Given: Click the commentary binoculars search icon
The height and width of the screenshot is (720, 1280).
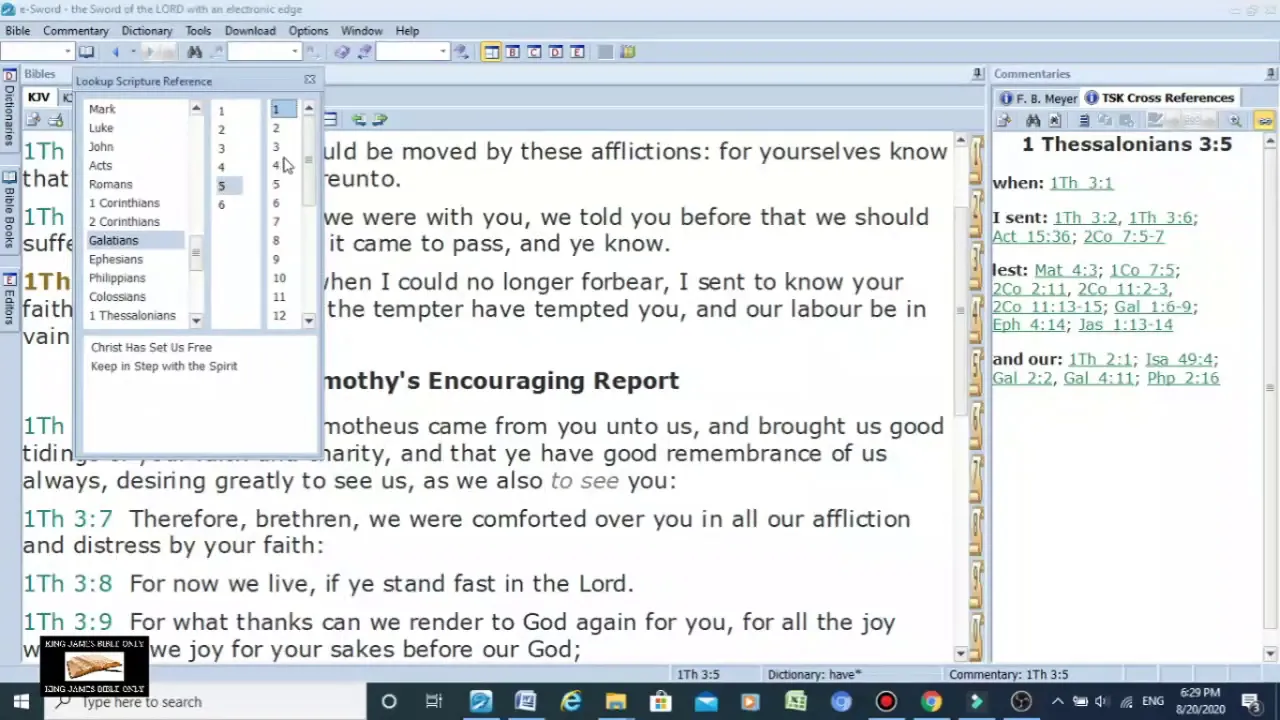Looking at the screenshot, I should pos(1033,120).
